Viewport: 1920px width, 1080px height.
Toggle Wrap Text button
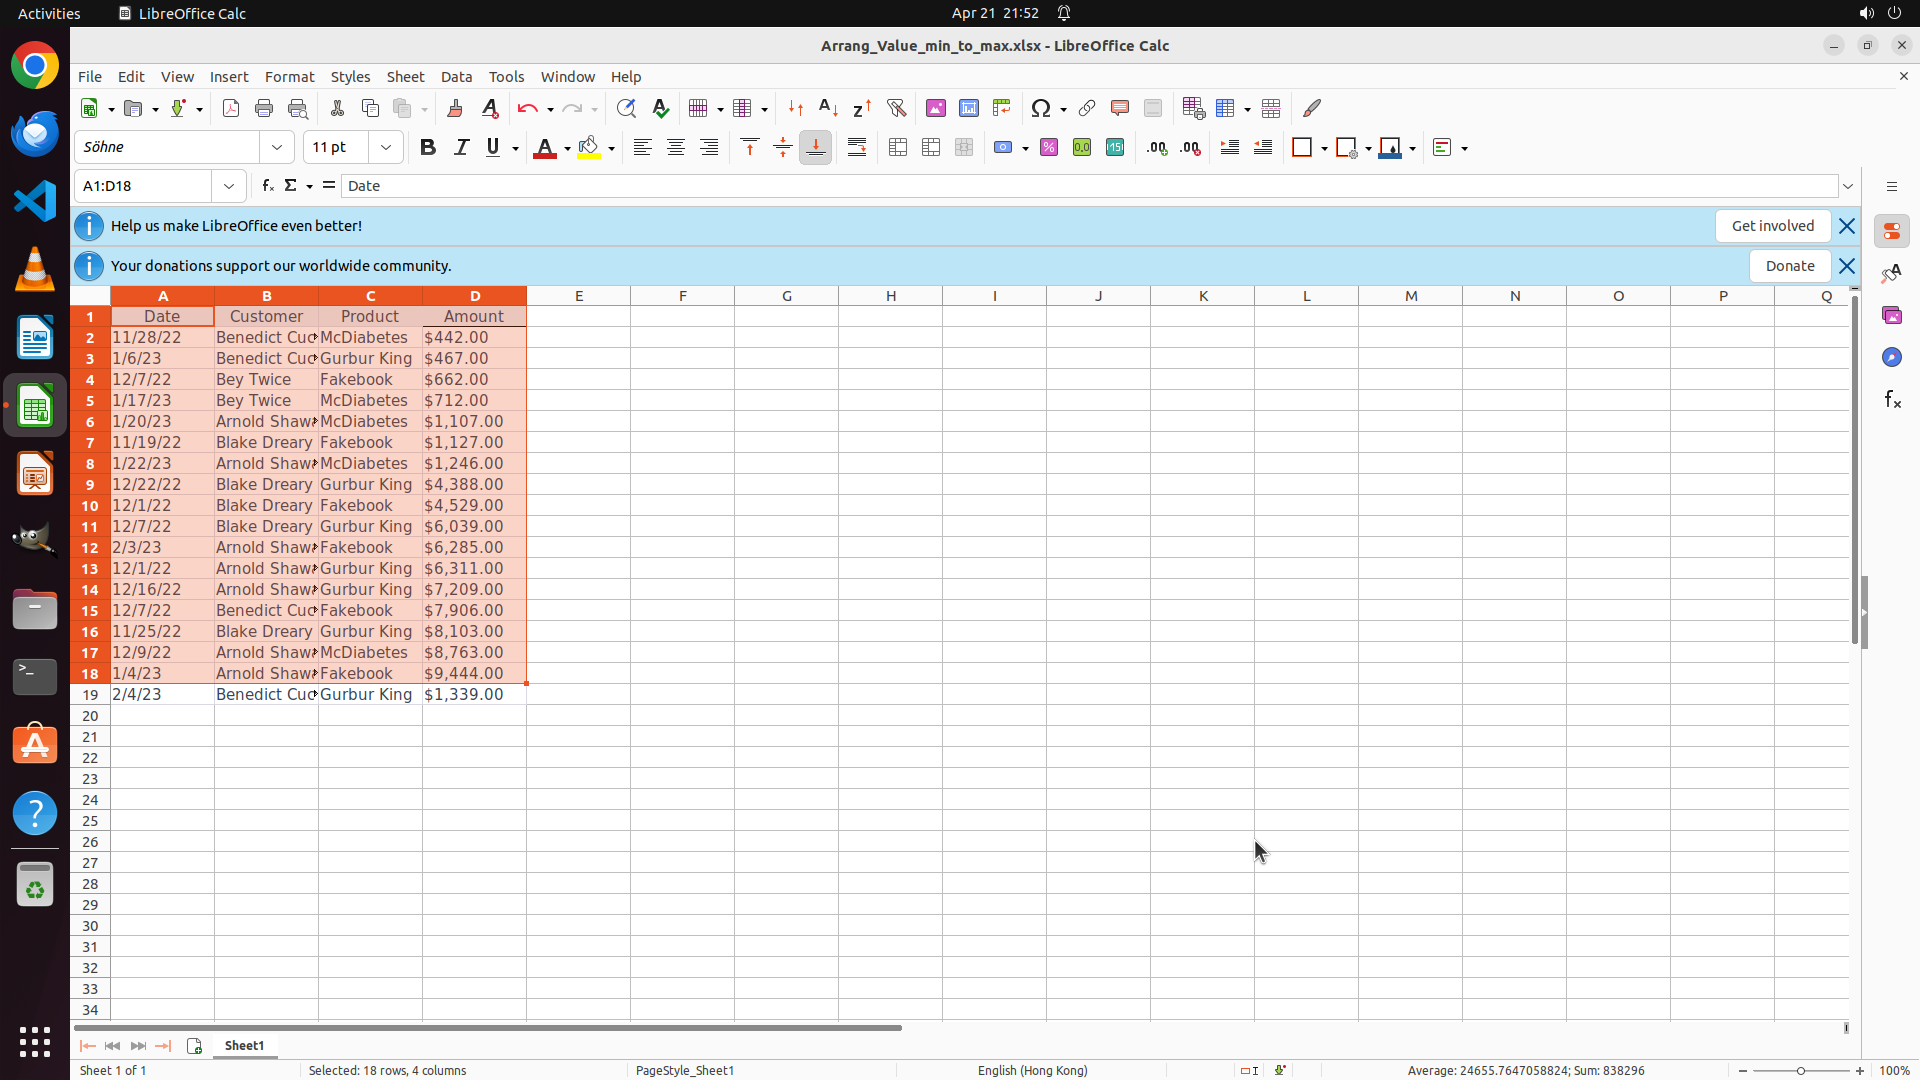pyautogui.click(x=857, y=148)
